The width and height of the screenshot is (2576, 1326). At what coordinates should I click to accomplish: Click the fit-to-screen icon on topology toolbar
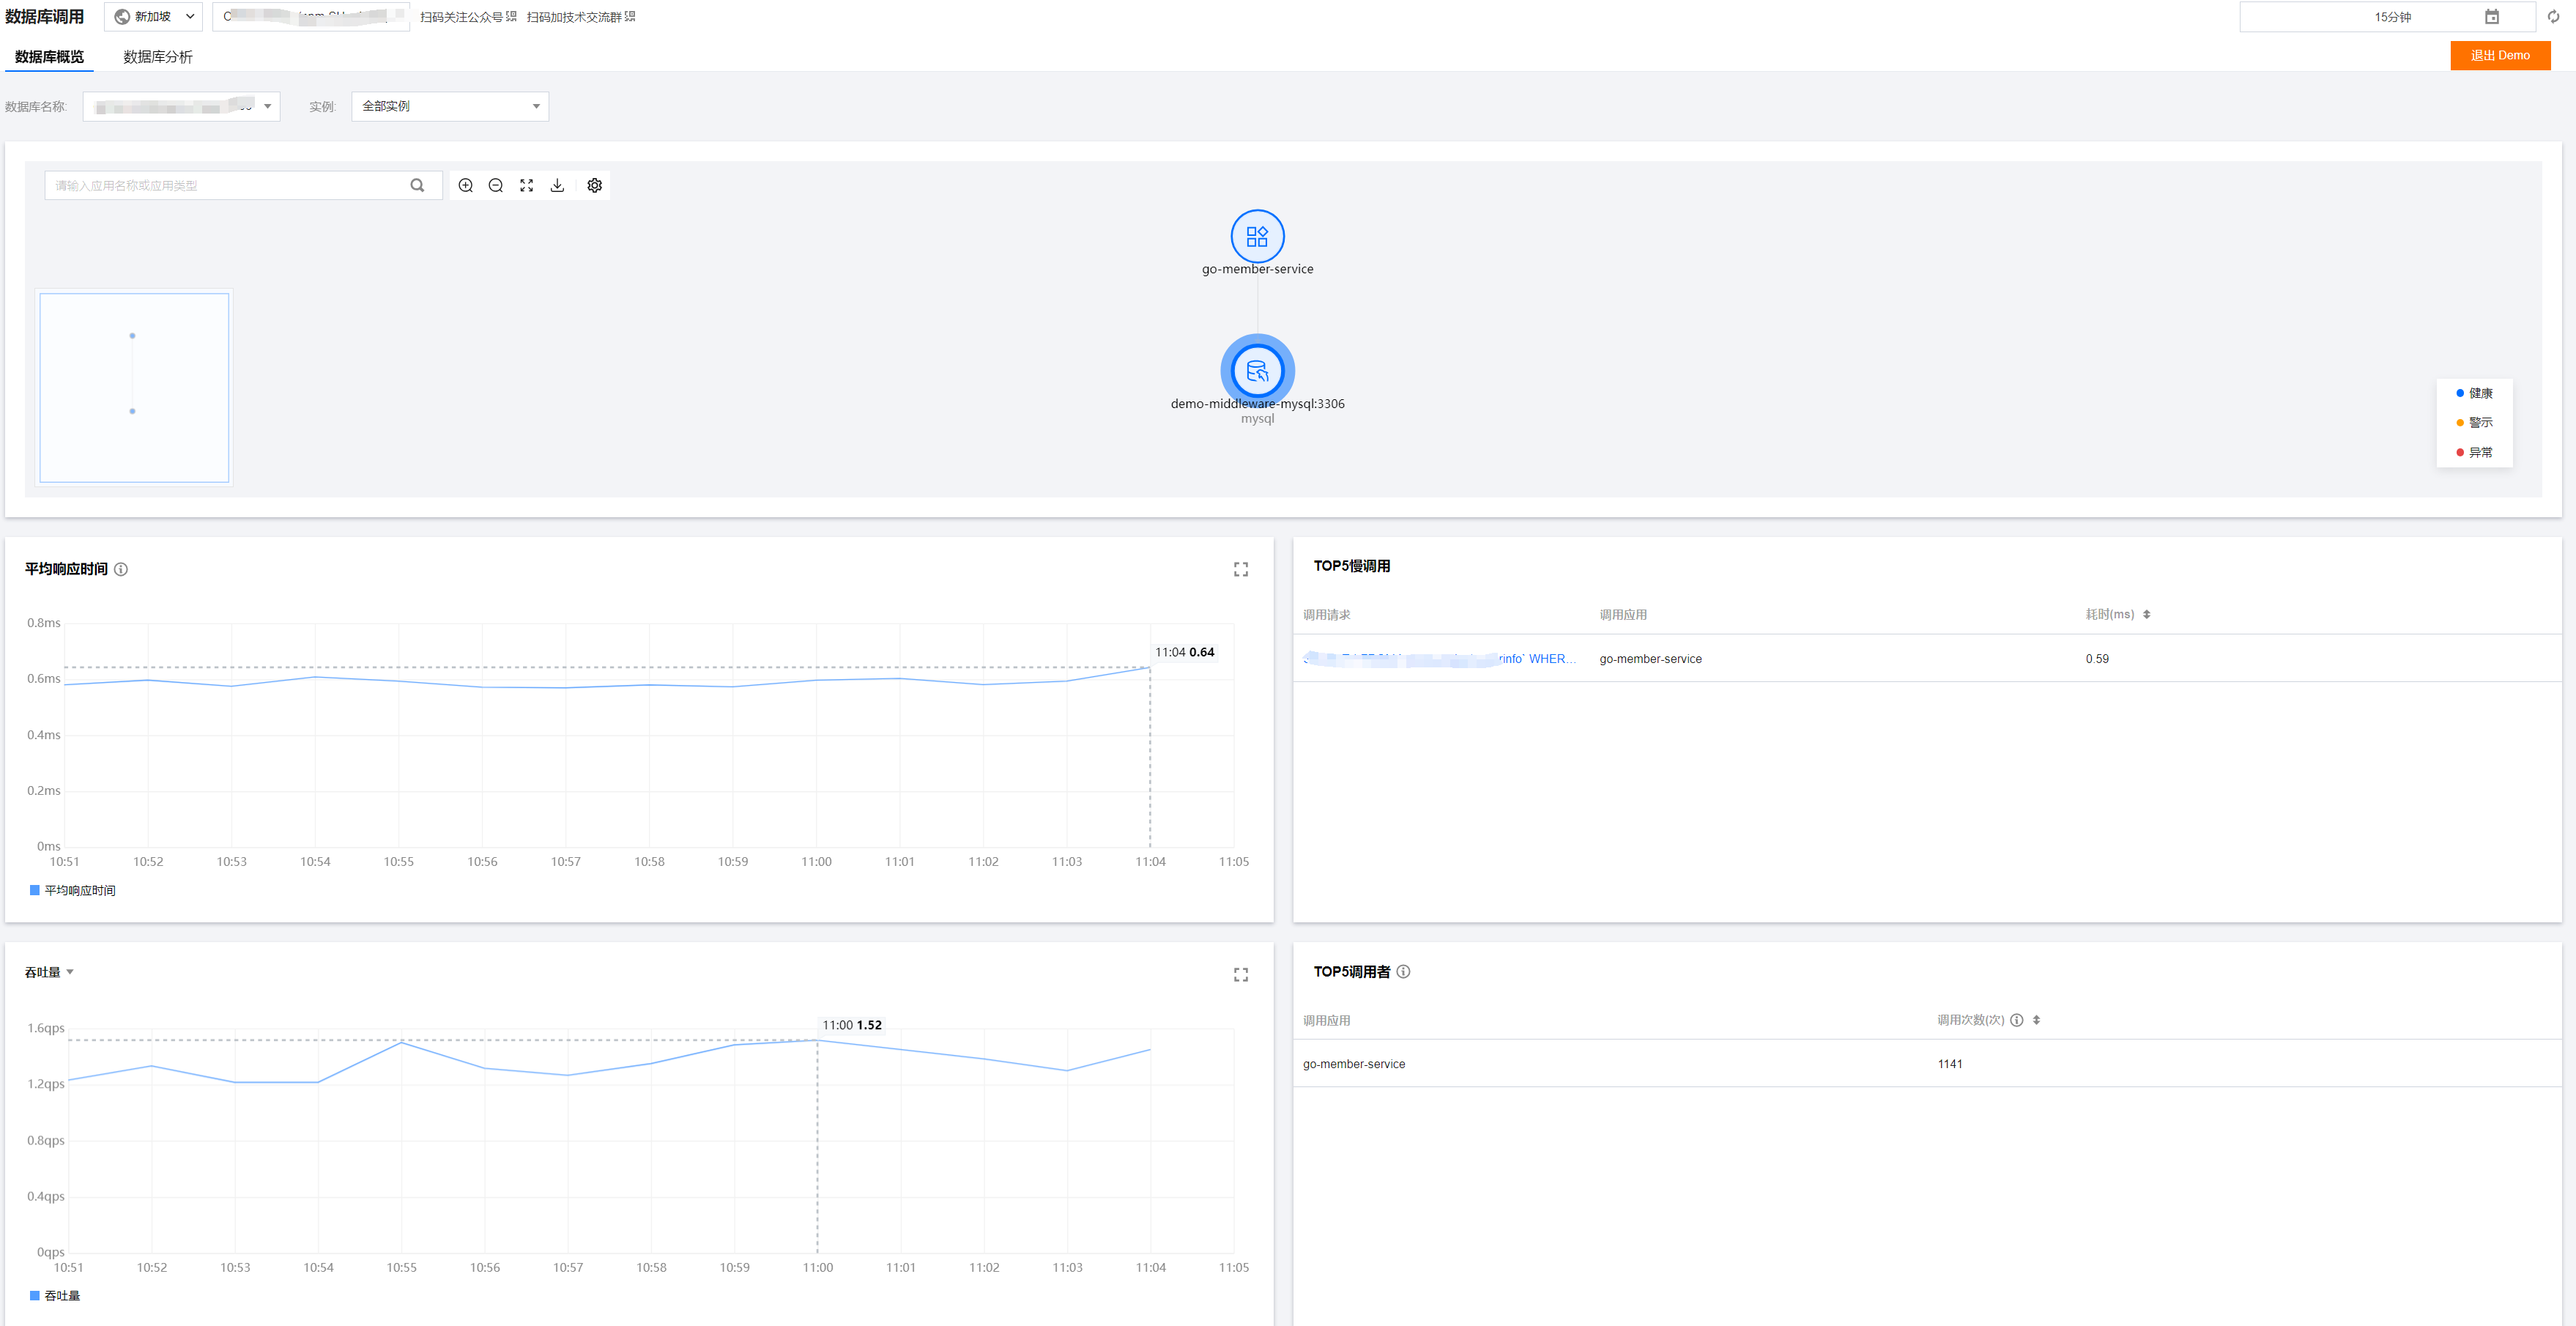[x=527, y=185]
